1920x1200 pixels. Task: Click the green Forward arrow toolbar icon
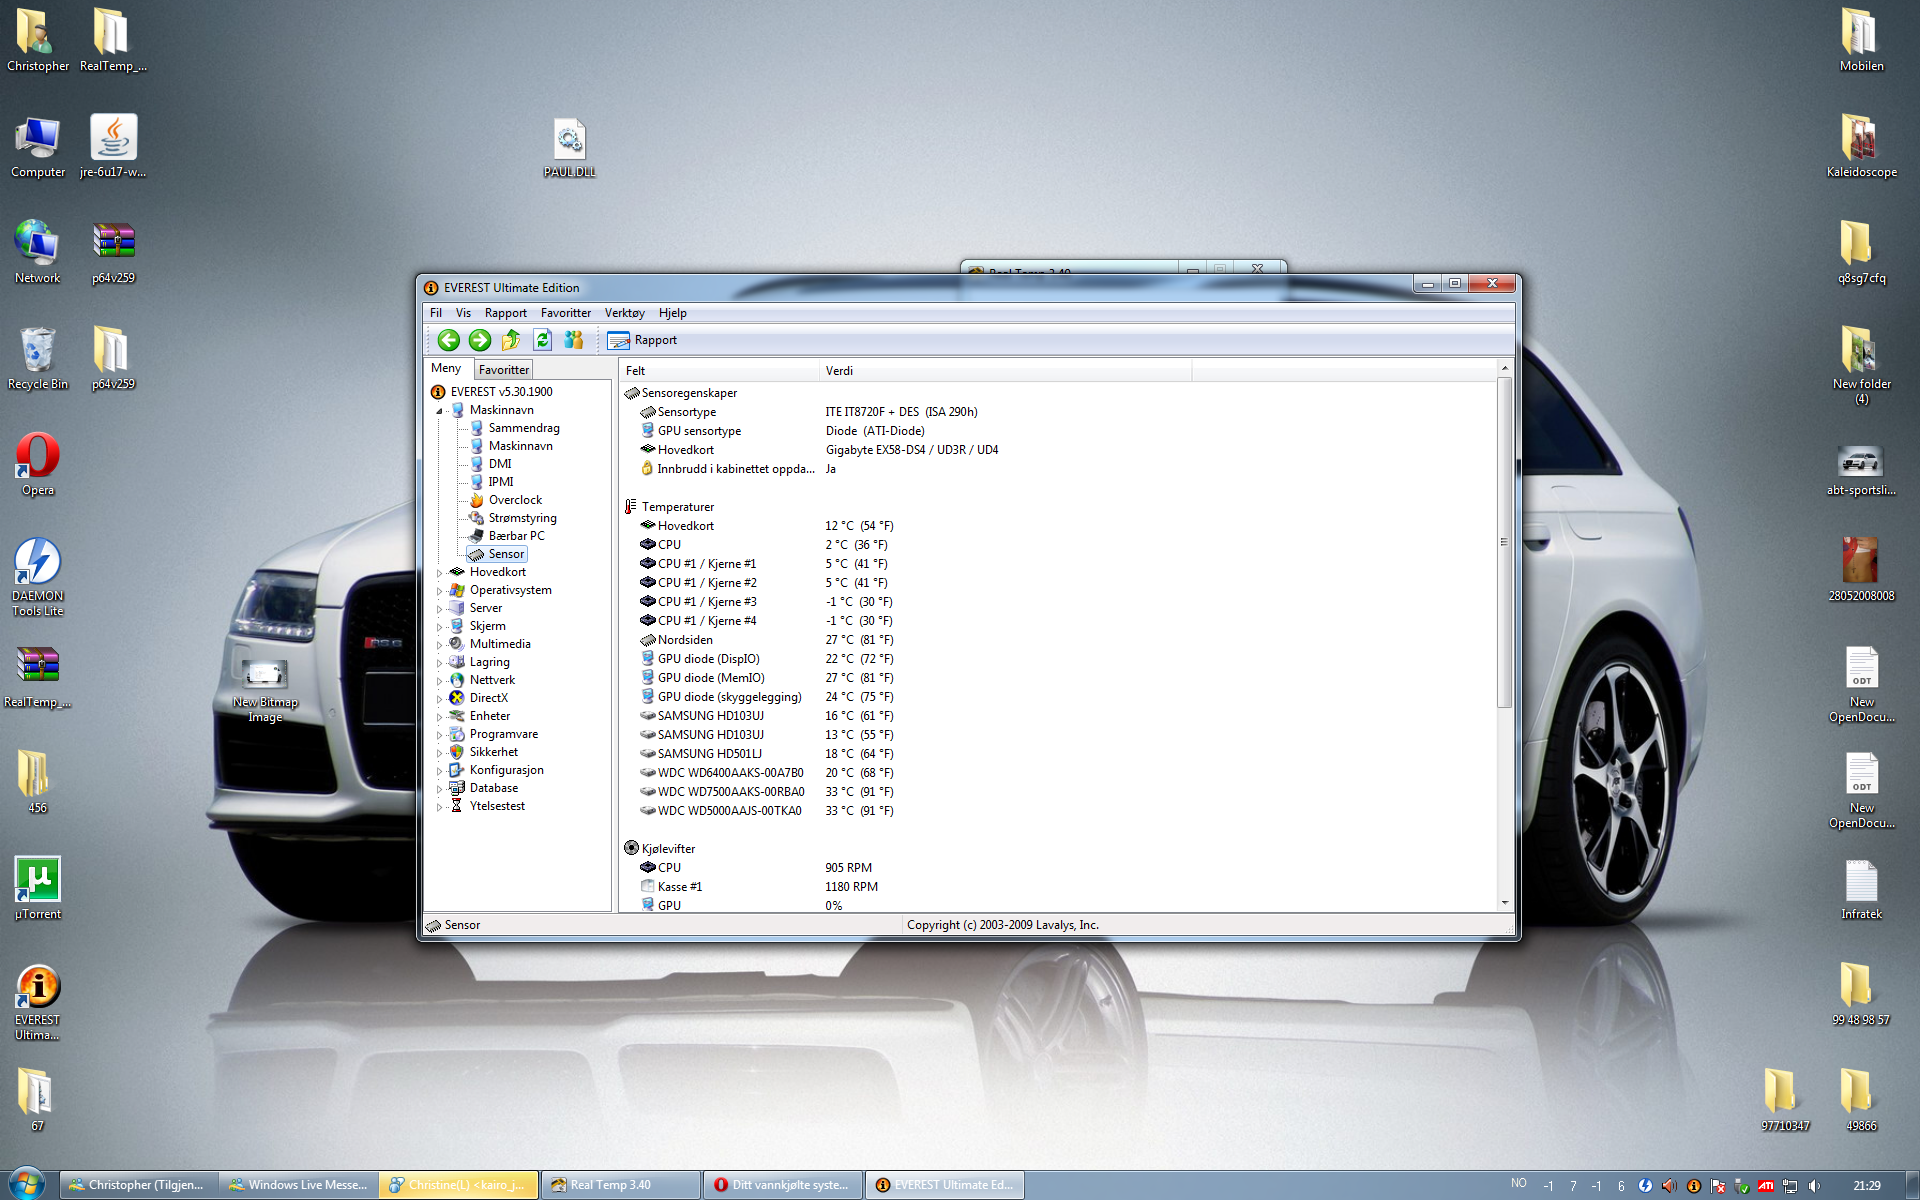pos(480,340)
